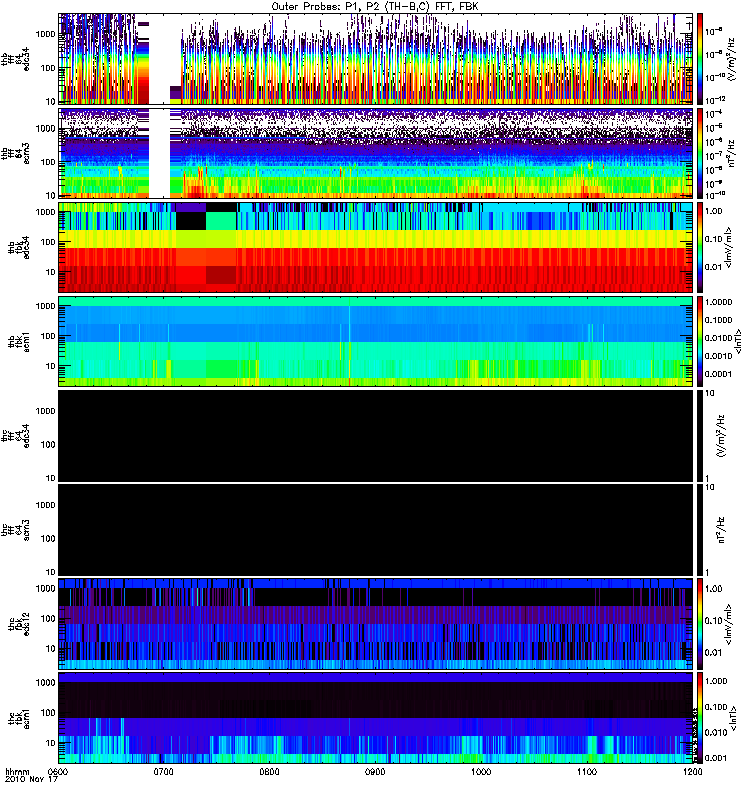Click the 1000 y-axis tick of thc fbk scm1 panel

(45, 683)
